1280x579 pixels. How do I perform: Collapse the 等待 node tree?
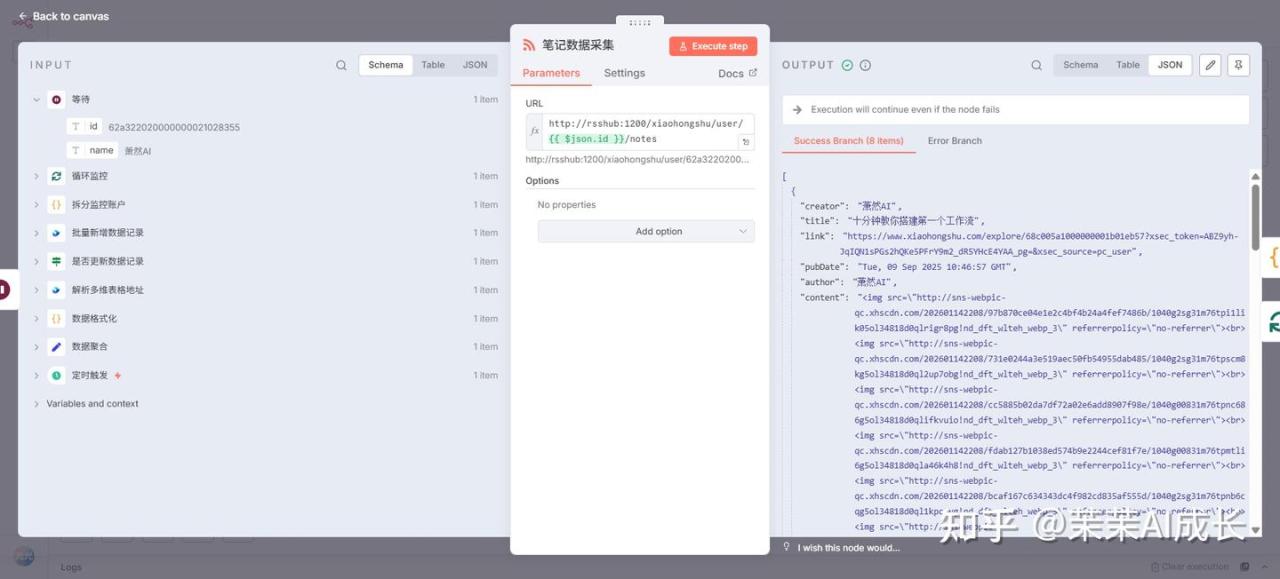pos(36,100)
